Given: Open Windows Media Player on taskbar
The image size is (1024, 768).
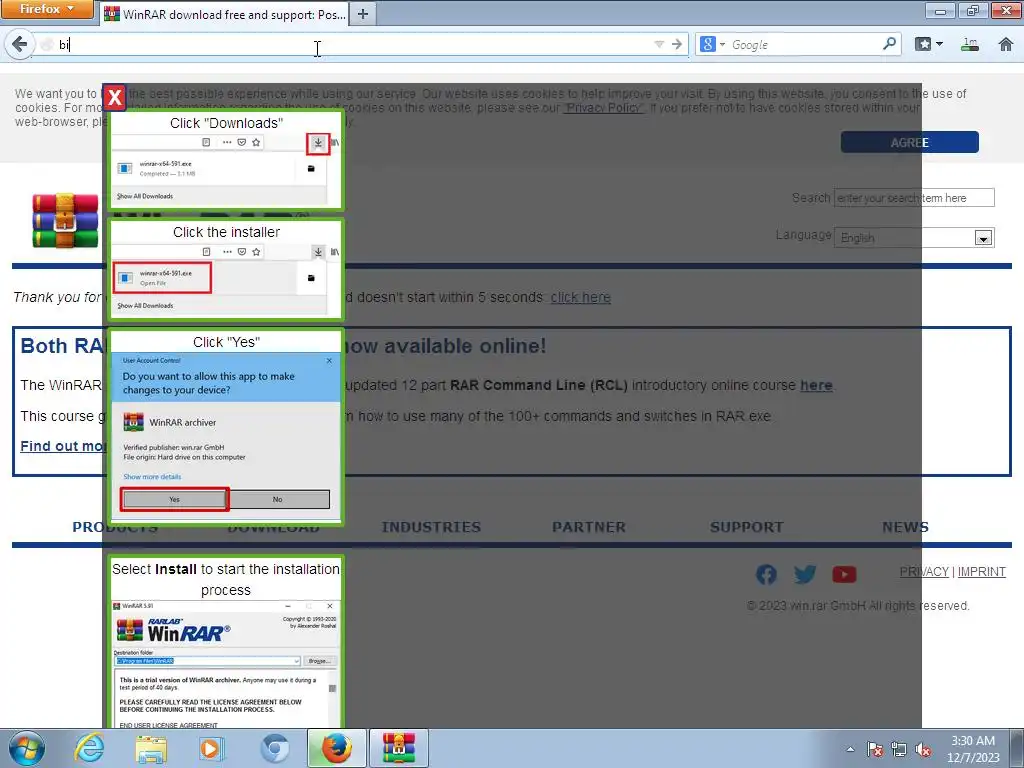Looking at the screenshot, I should point(211,748).
